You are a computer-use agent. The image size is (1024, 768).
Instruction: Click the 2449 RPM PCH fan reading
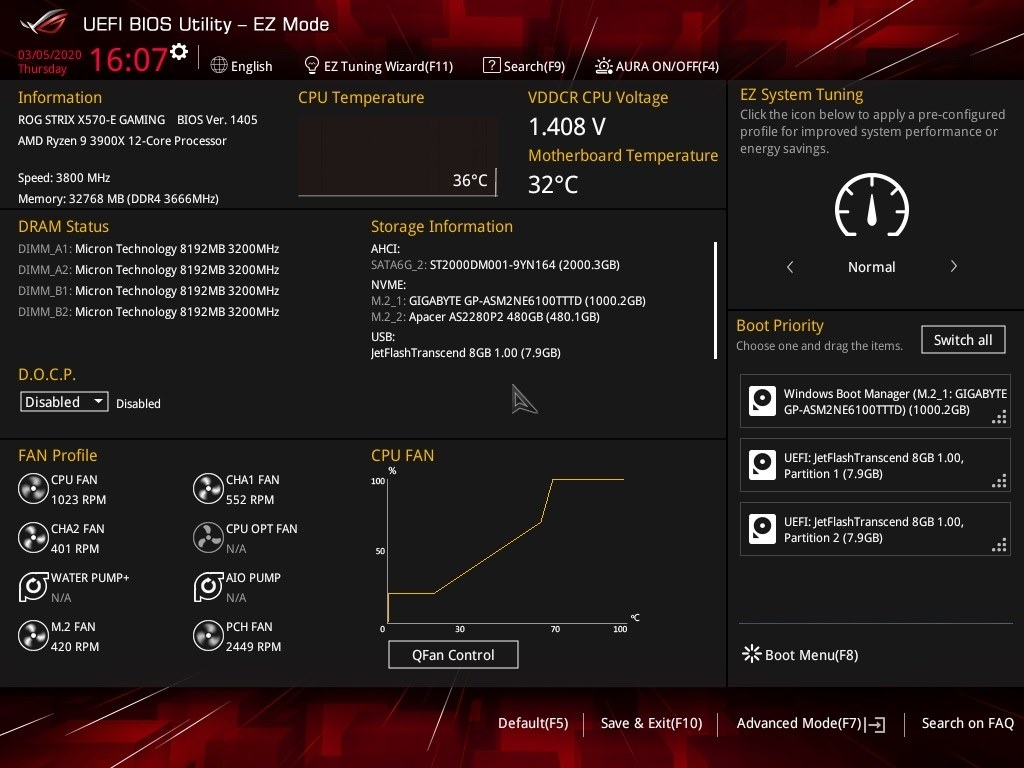tap(253, 647)
